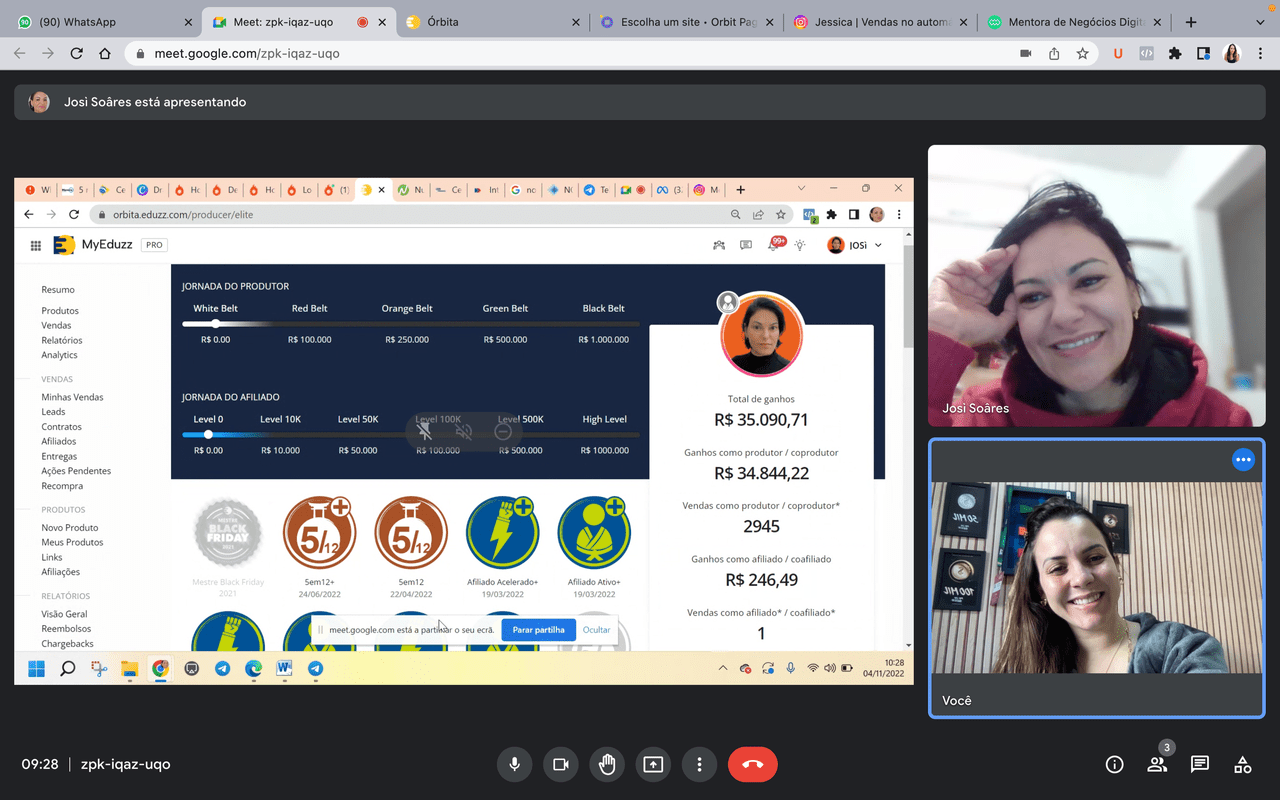Open Meus Produtos in the sidebar
This screenshot has height=800, width=1280.
coord(72,542)
